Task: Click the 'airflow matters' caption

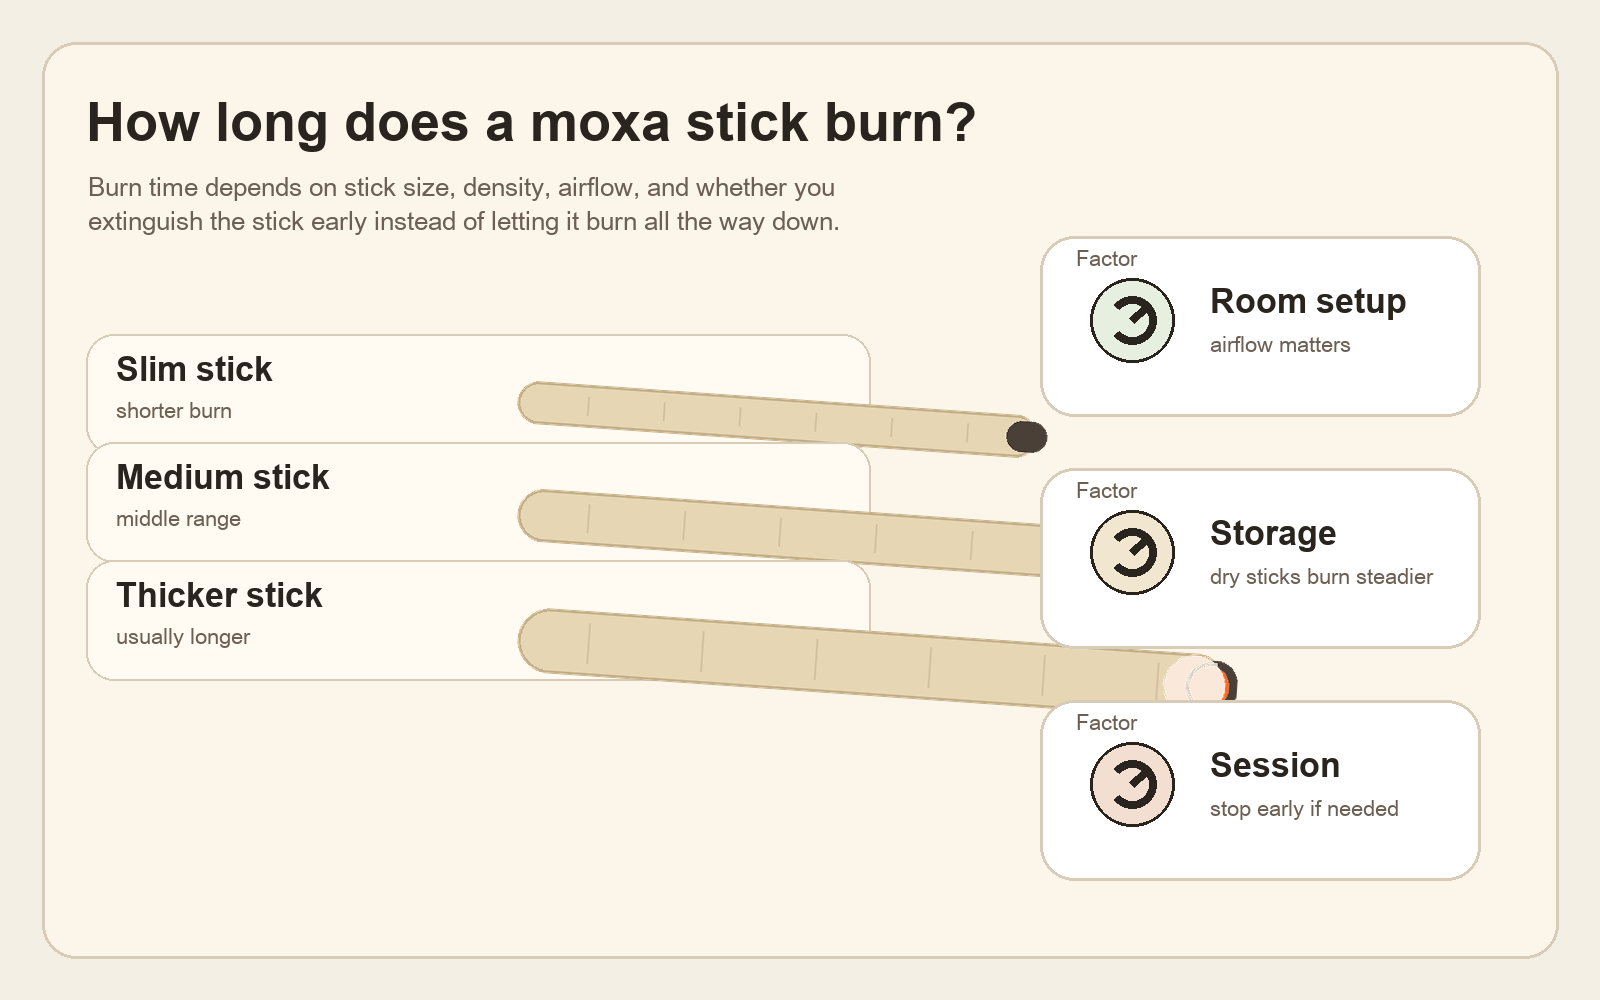Action: (1280, 345)
